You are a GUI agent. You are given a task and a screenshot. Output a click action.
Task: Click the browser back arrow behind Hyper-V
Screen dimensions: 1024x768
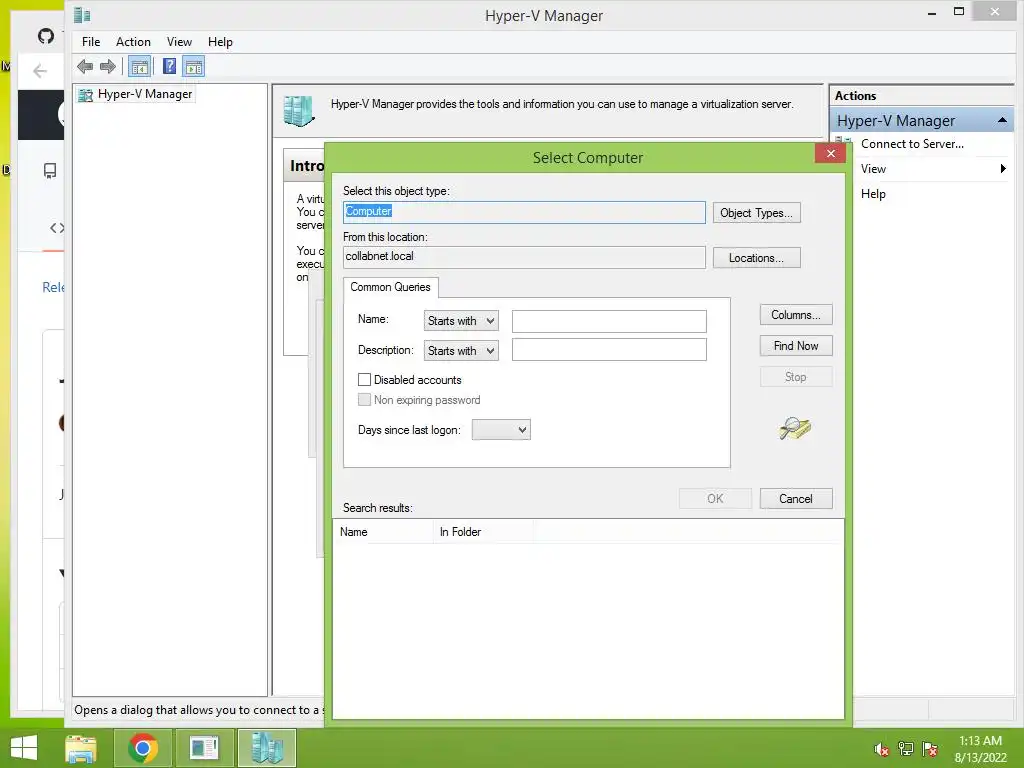(40, 71)
